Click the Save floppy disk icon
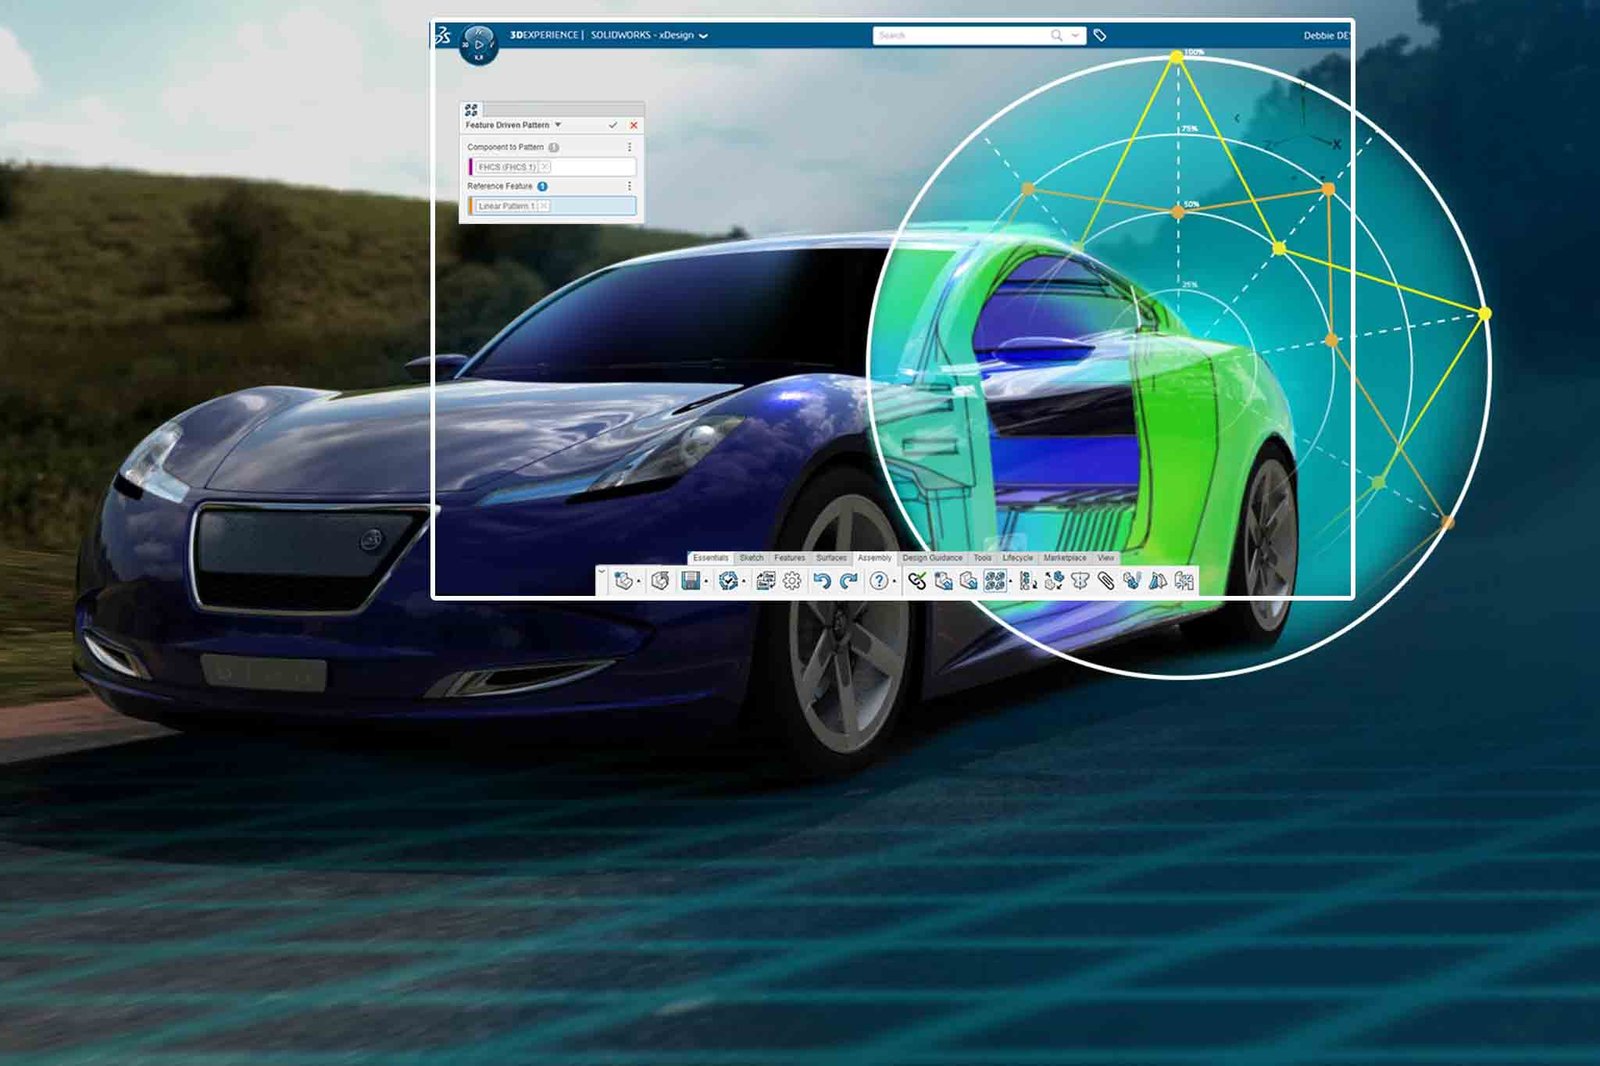 click(690, 581)
